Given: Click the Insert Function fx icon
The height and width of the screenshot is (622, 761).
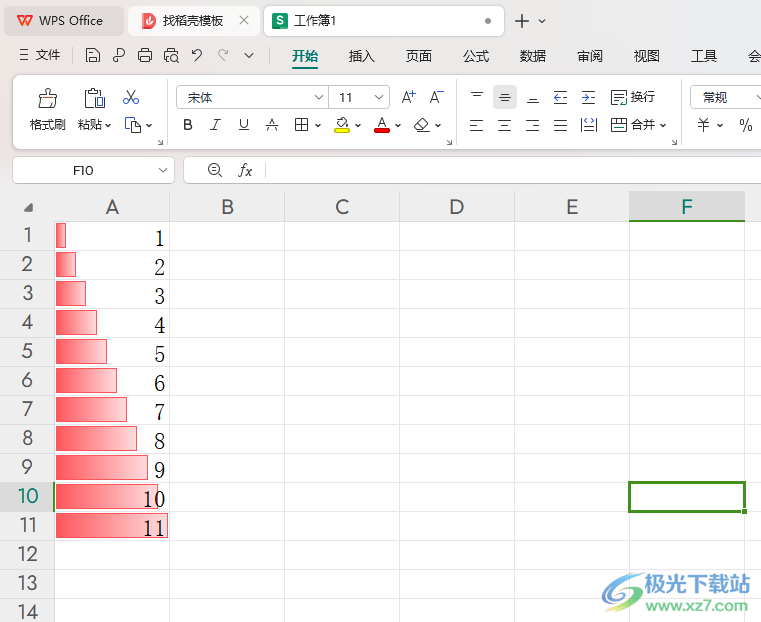Looking at the screenshot, I should coord(245,171).
